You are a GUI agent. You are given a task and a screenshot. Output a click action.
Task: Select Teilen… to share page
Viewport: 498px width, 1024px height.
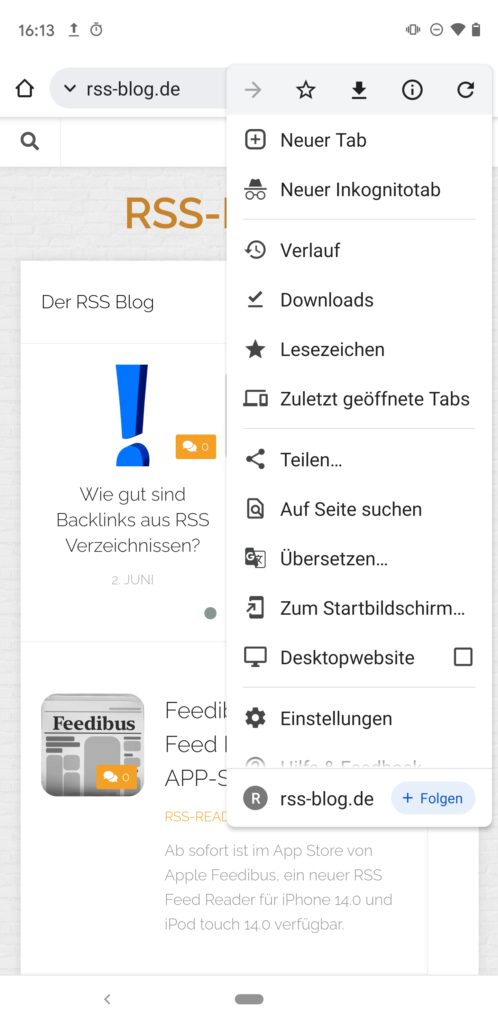[359, 460]
